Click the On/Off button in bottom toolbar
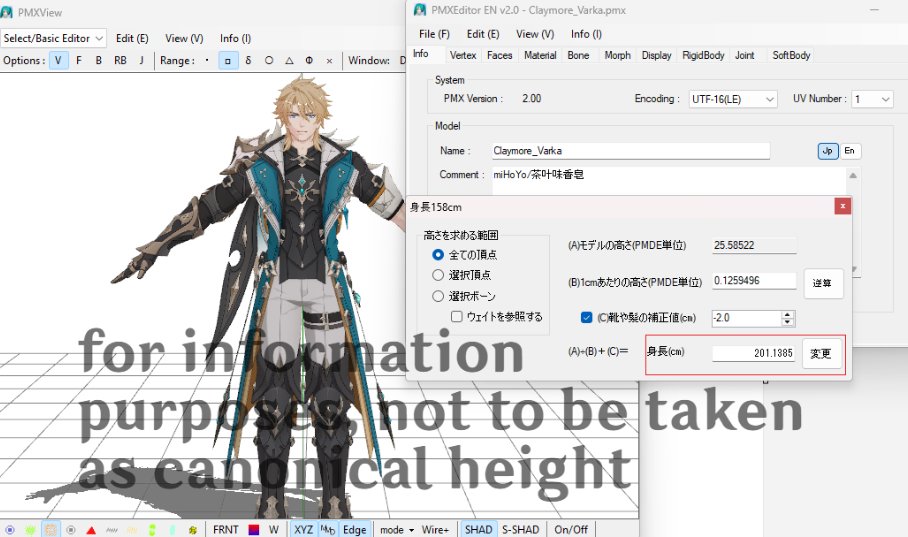The height and width of the screenshot is (537, 908). [571, 529]
